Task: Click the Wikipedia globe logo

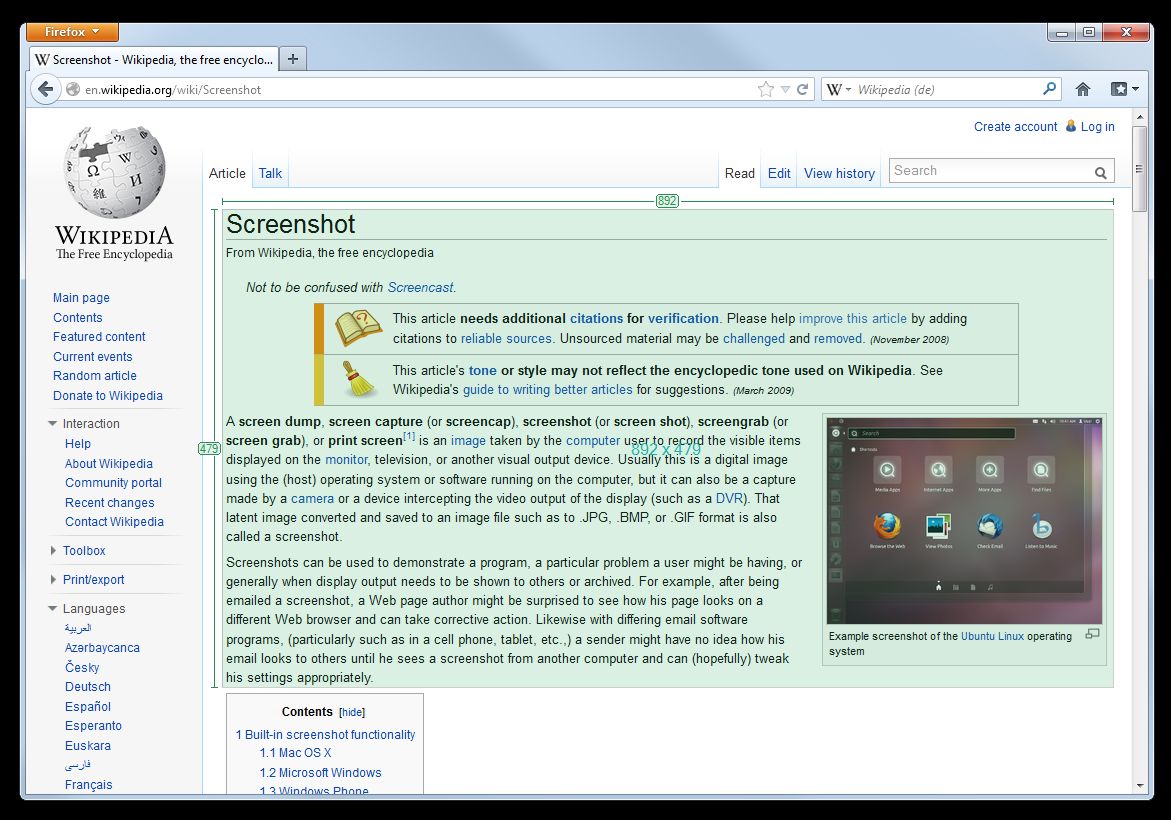Action: point(114,174)
